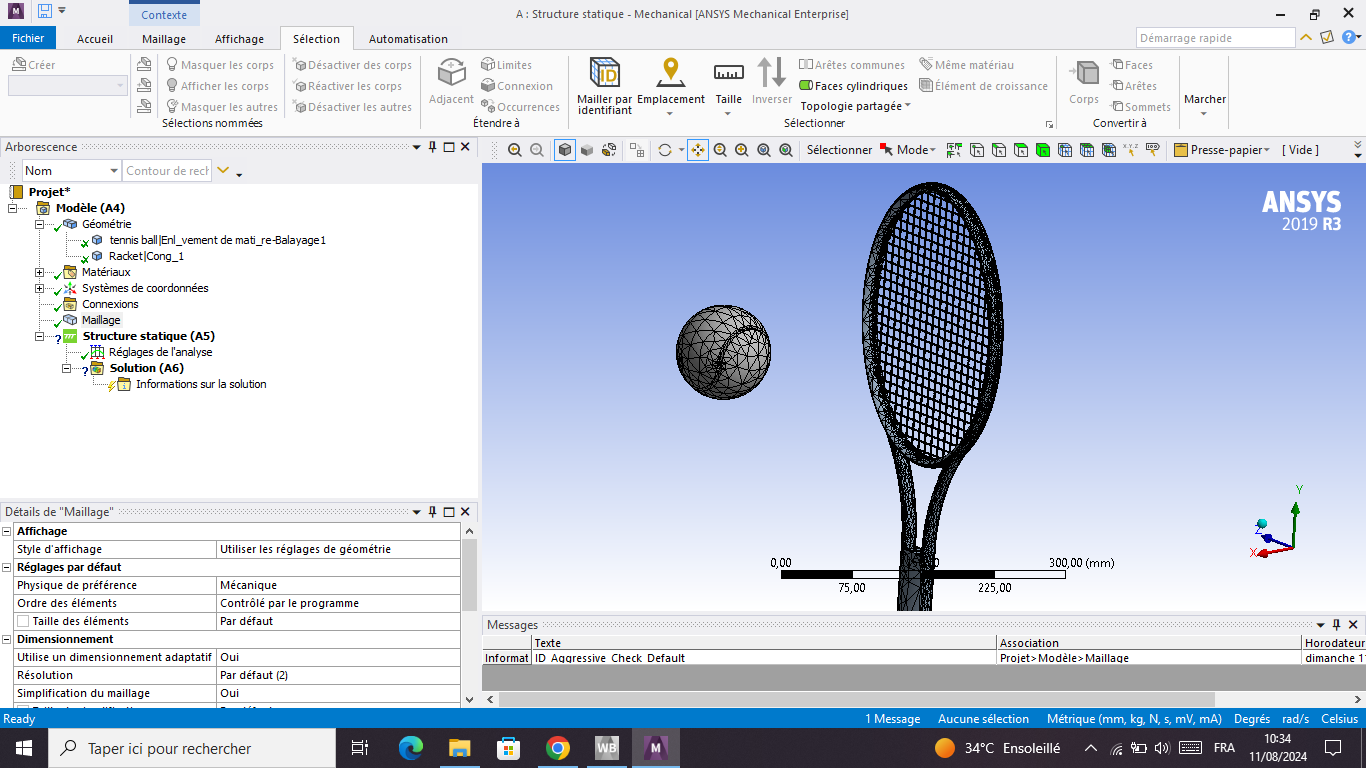Image resolution: width=1366 pixels, height=768 pixels.
Task: Open the Presse-papier dropdown arrow
Action: 1267,150
